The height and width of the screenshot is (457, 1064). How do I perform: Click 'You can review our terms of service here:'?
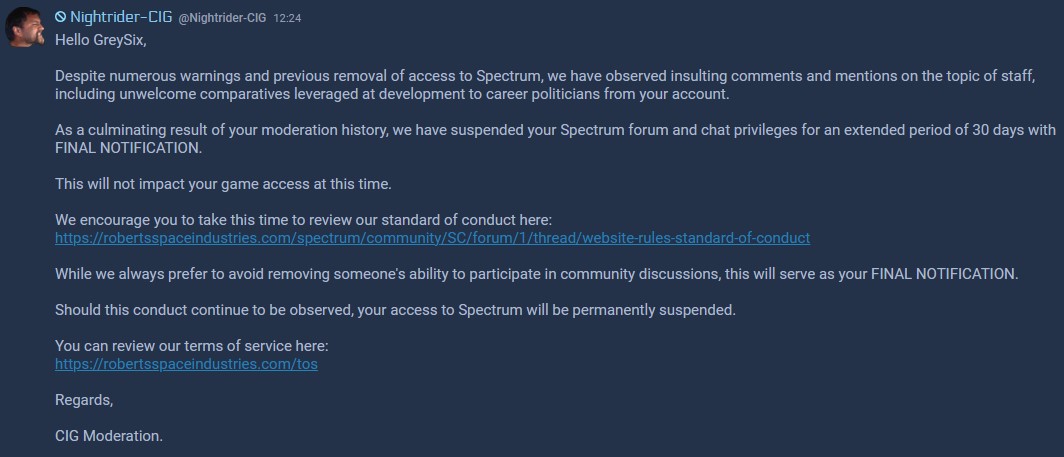coord(191,346)
